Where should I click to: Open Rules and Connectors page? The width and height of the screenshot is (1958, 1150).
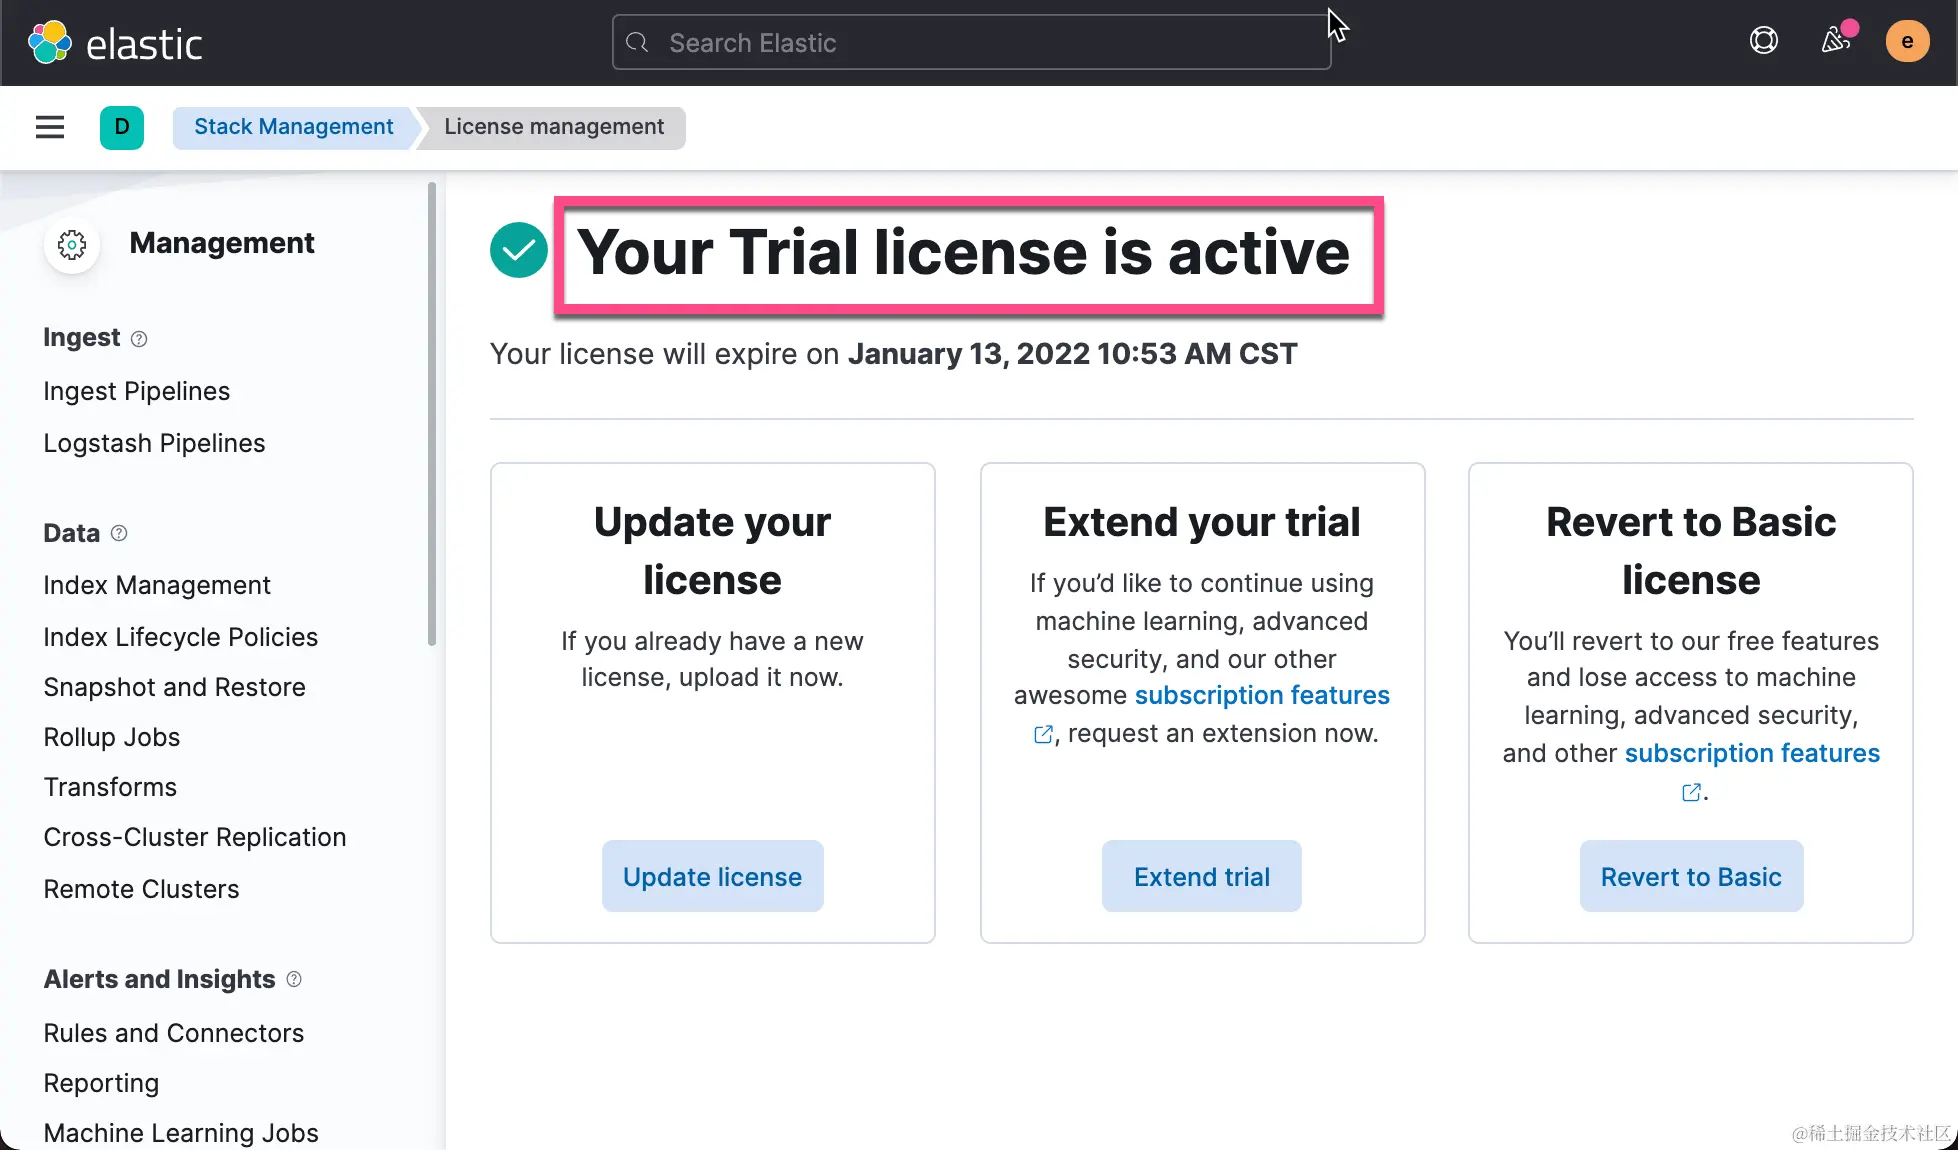173,1033
